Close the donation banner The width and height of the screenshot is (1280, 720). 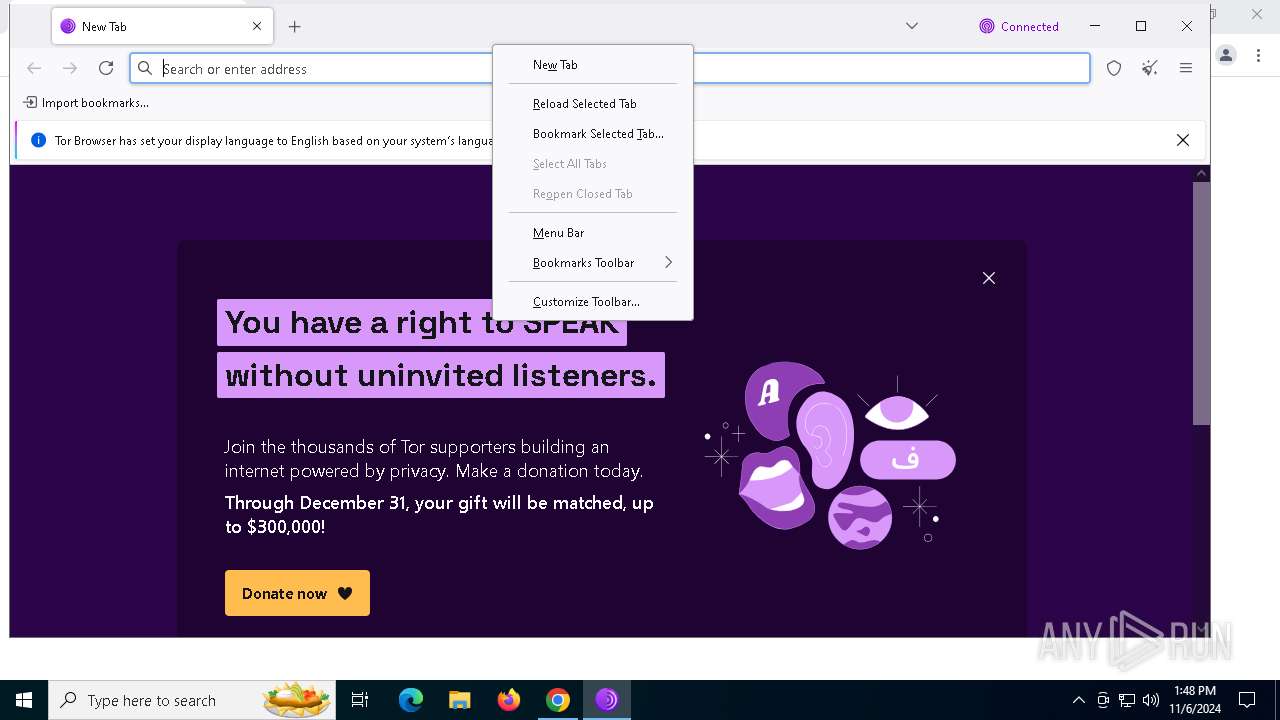[x=989, y=278]
